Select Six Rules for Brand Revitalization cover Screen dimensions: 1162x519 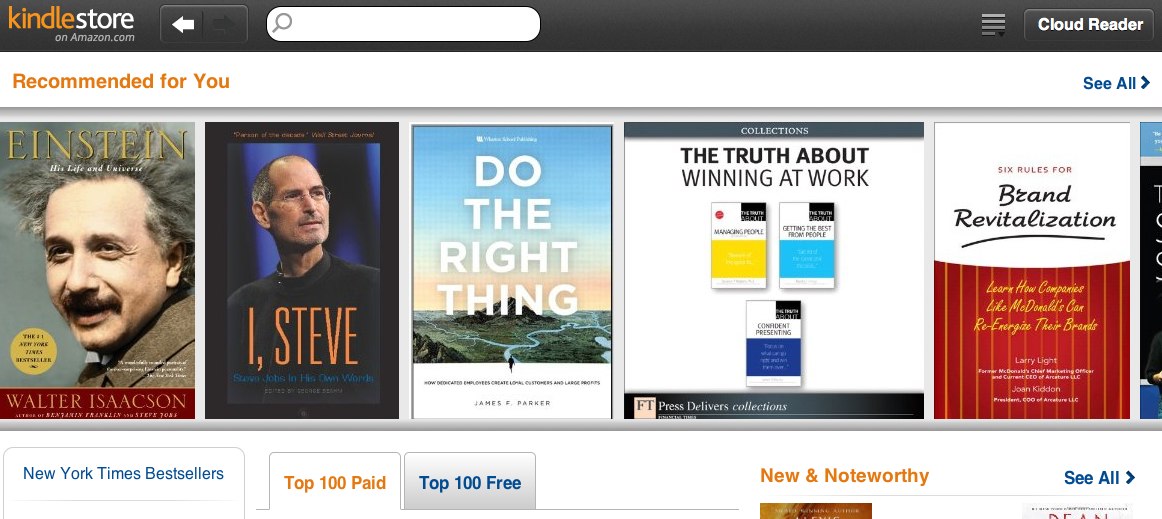(1032, 271)
